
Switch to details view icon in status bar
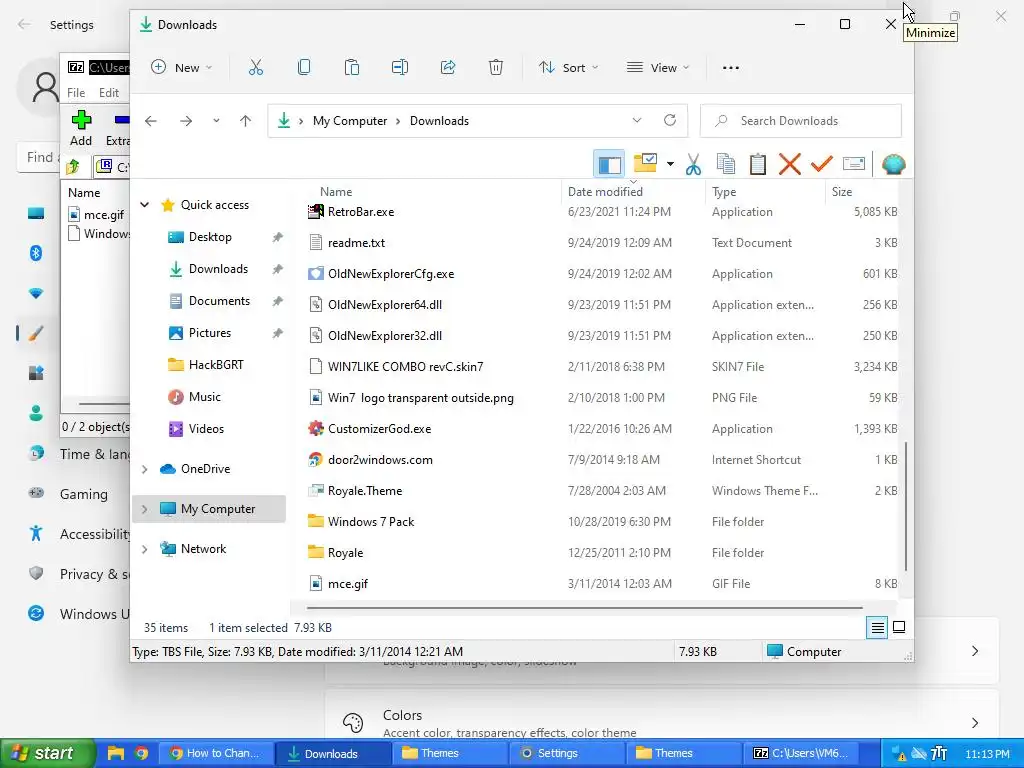[x=877, y=628]
